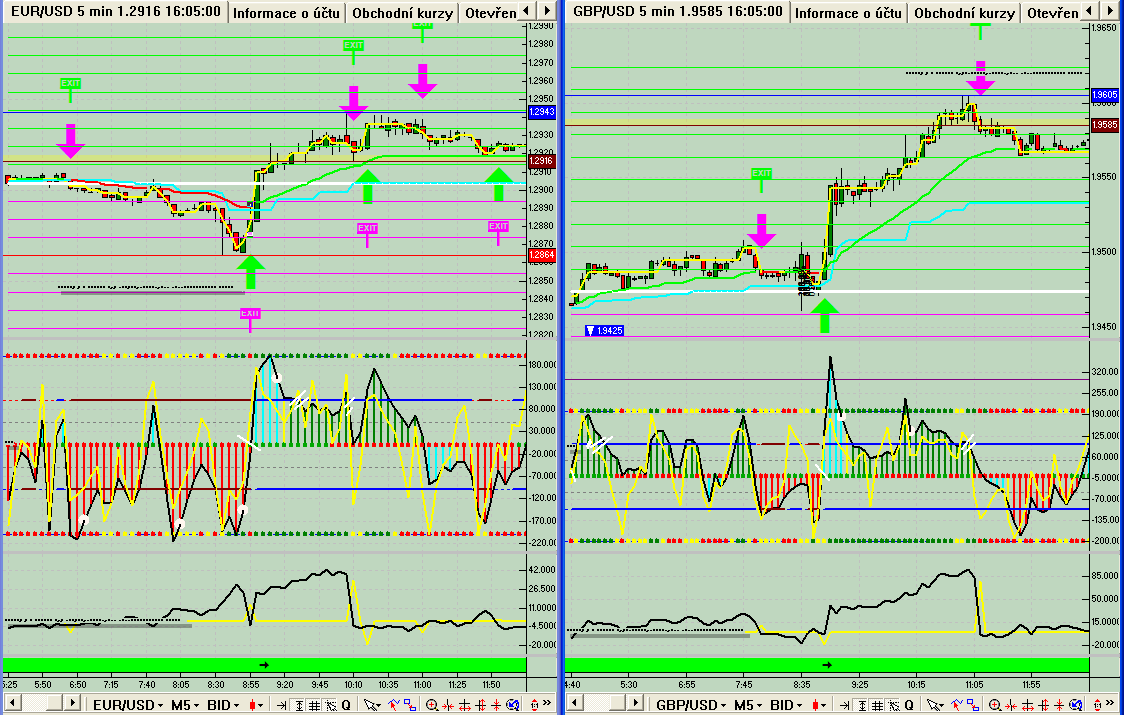Compress GBP/USD chart horizontally
Screen dimensions: 1124x715
tap(1011, 705)
